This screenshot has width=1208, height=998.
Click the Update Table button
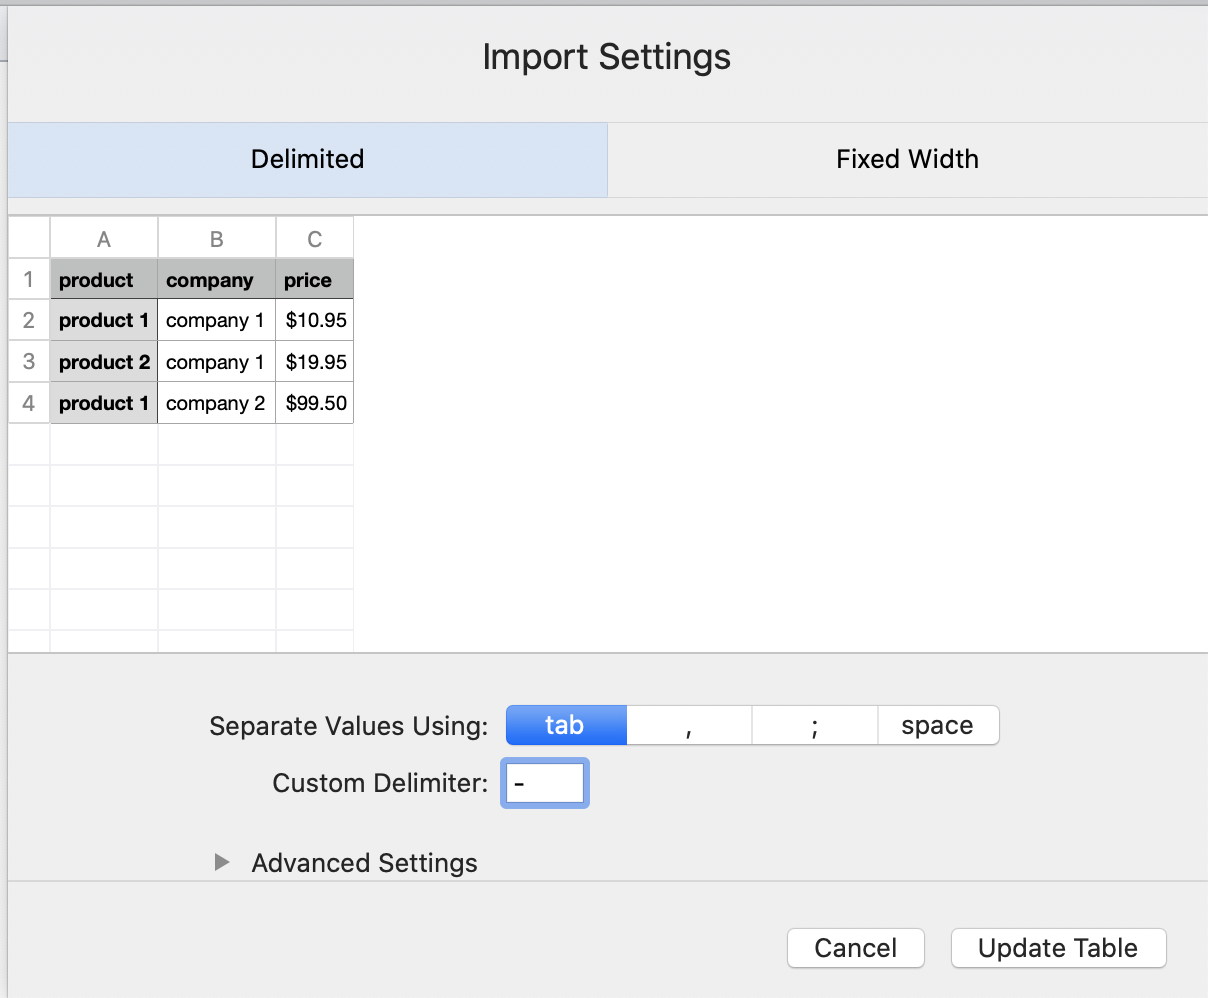pos(1058,948)
